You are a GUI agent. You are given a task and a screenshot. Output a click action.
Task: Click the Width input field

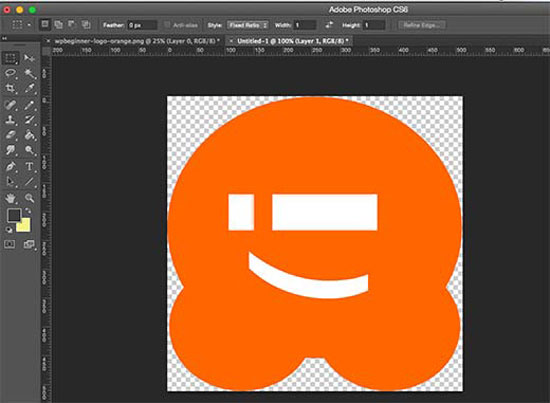pos(305,25)
